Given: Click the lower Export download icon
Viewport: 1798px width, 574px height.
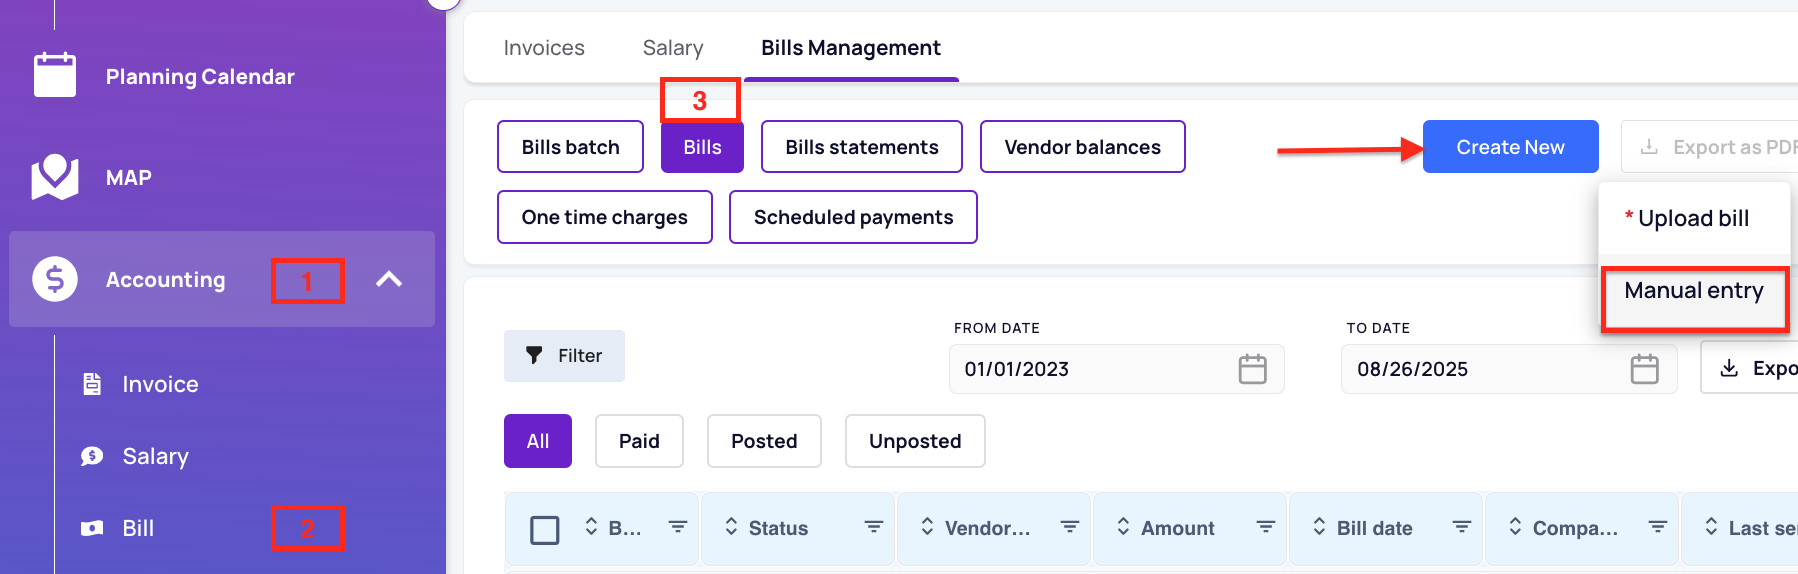Looking at the screenshot, I should [1729, 368].
